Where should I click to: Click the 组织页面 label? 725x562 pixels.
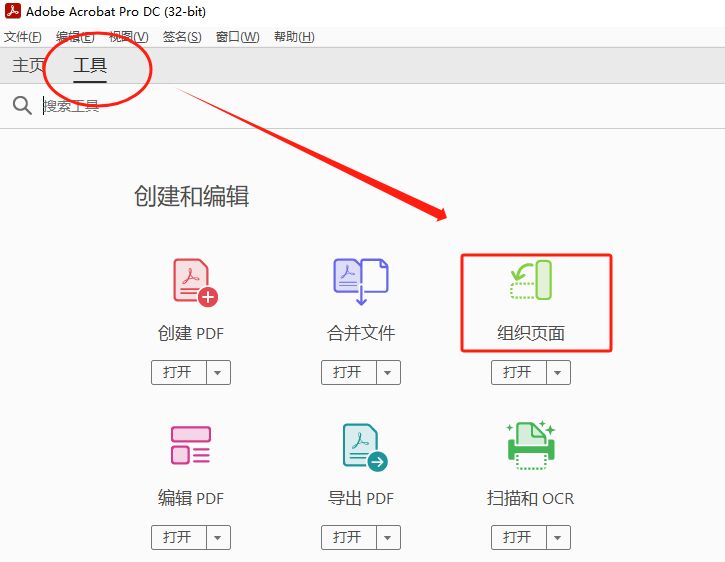(x=531, y=333)
